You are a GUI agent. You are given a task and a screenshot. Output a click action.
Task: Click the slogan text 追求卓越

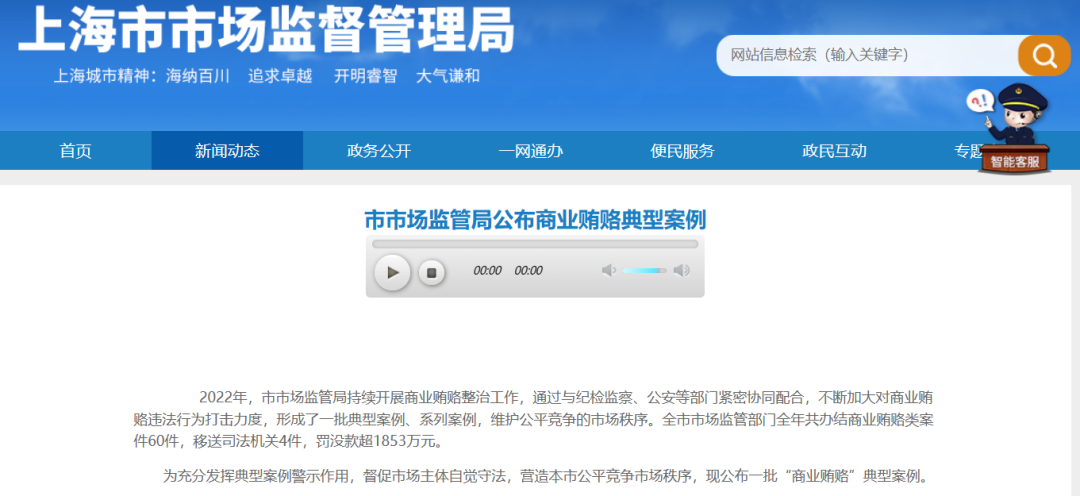[x=280, y=76]
